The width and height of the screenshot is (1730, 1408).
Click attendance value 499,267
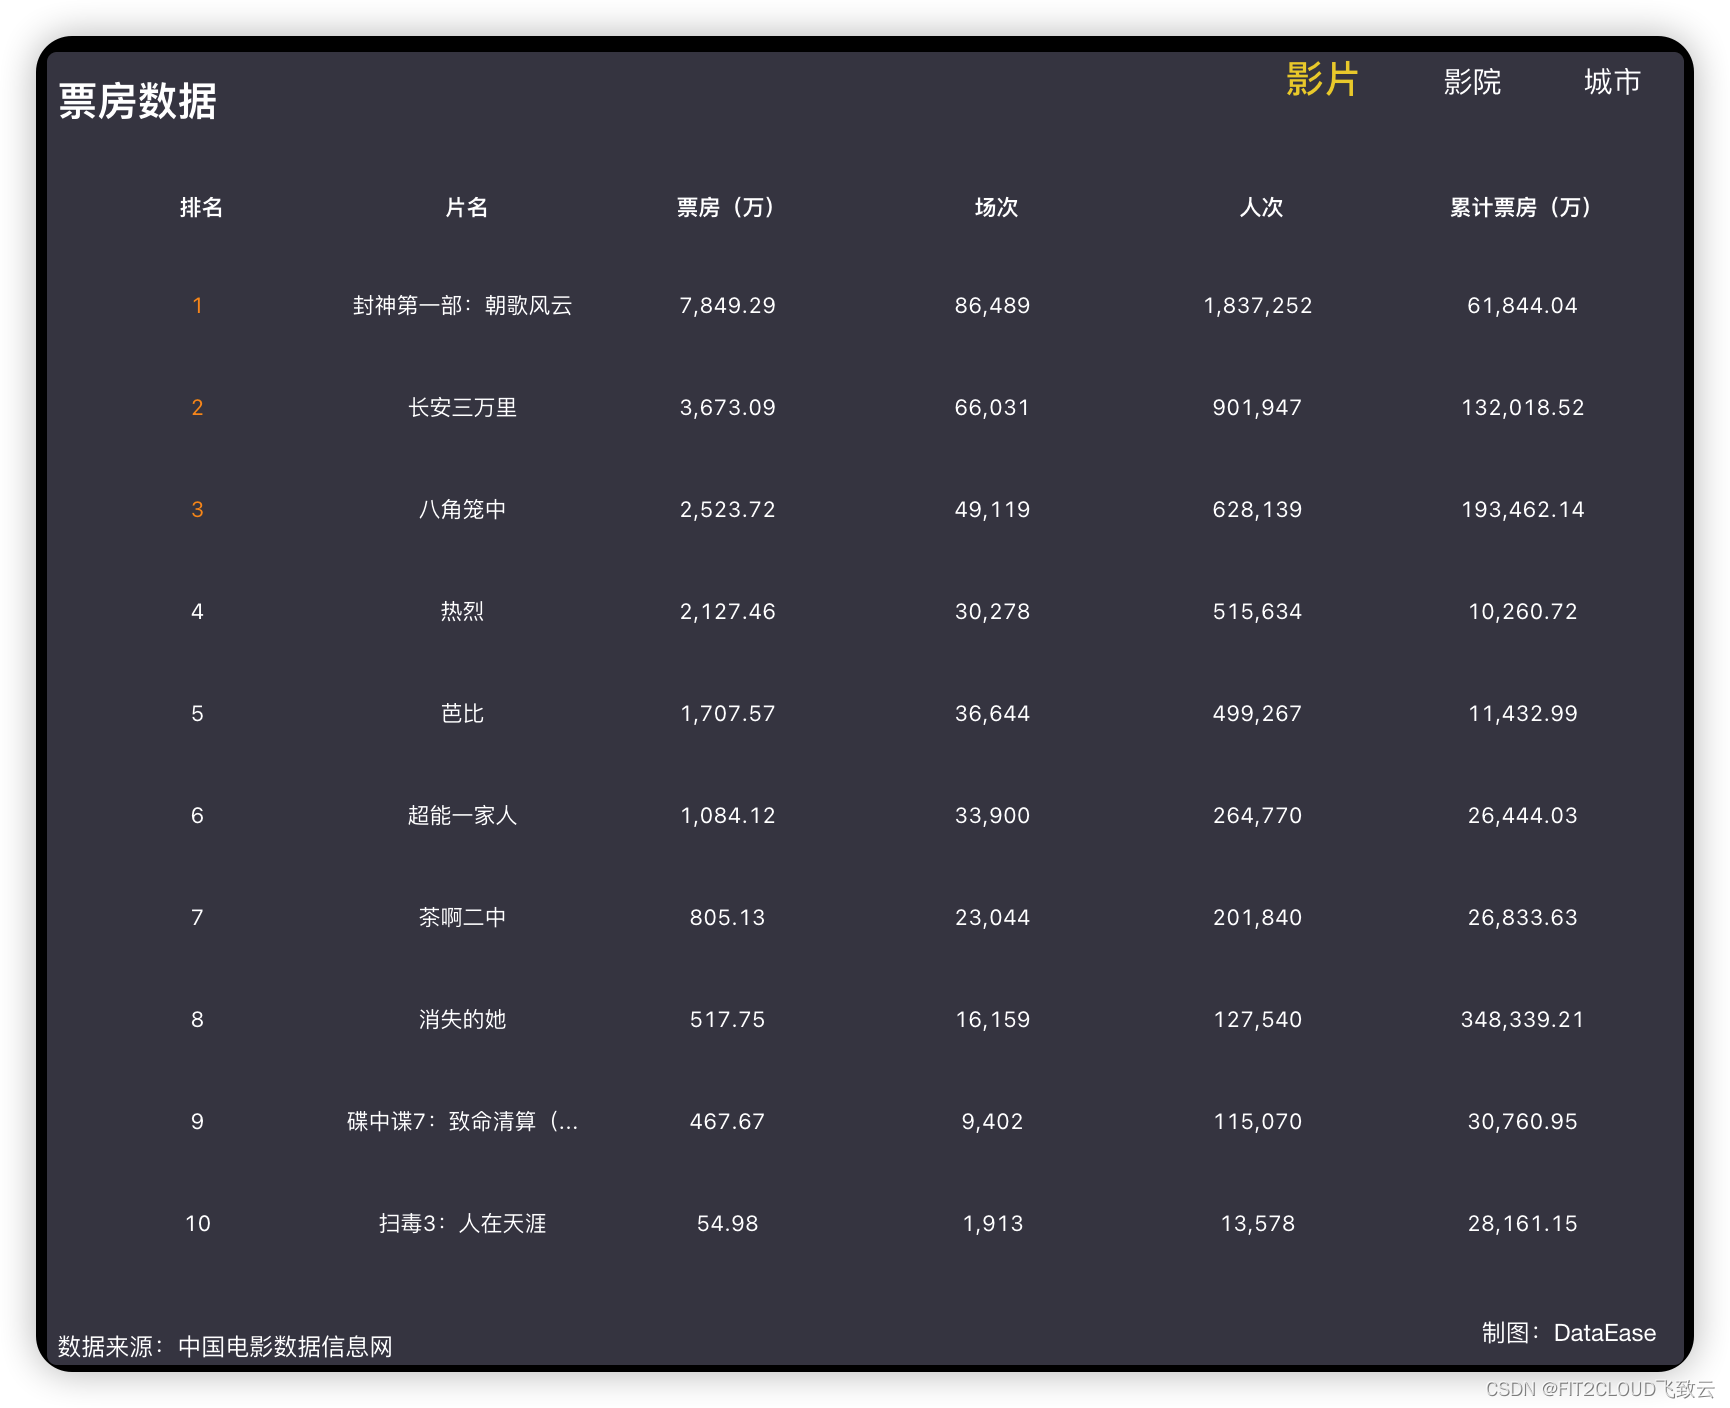1257,713
